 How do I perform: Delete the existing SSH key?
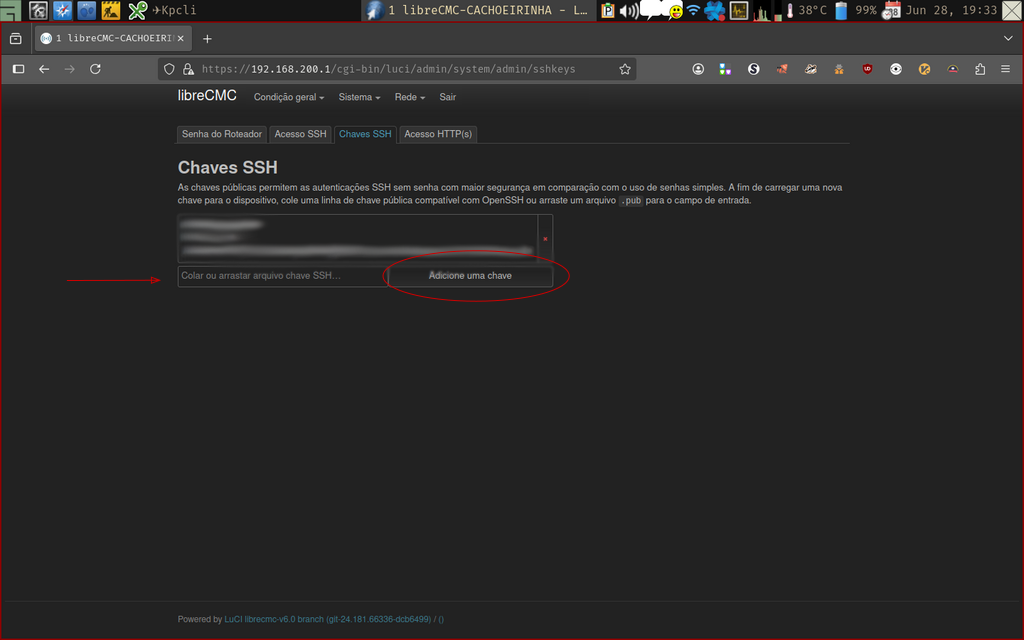point(545,239)
